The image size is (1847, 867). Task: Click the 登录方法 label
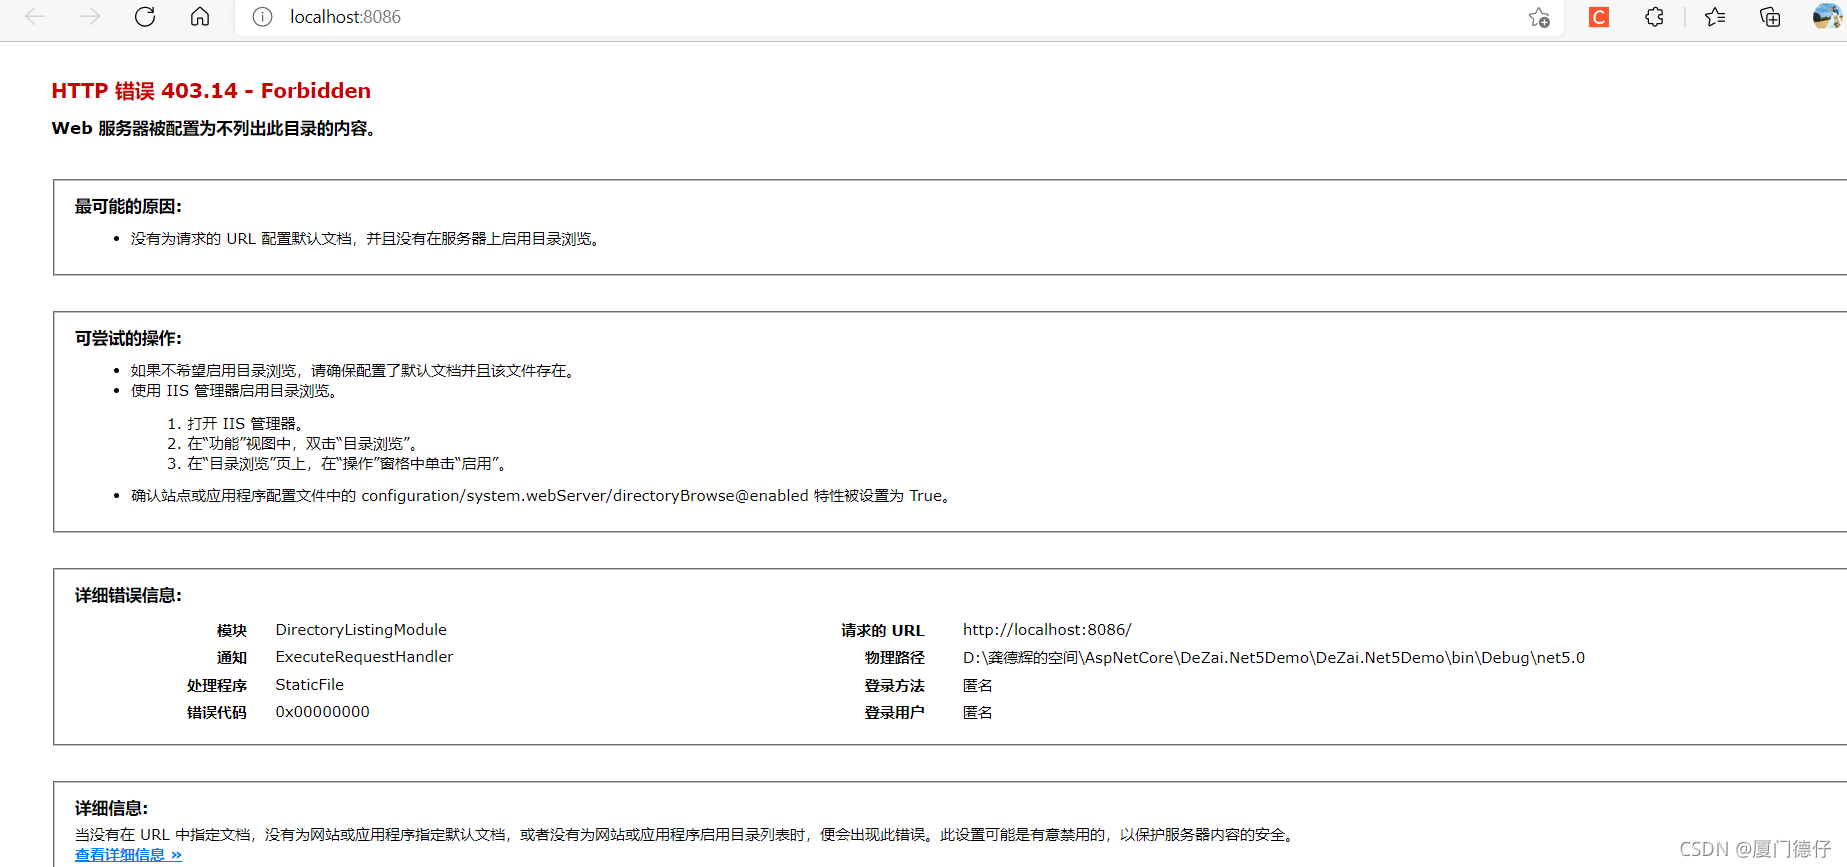pyautogui.click(x=894, y=686)
